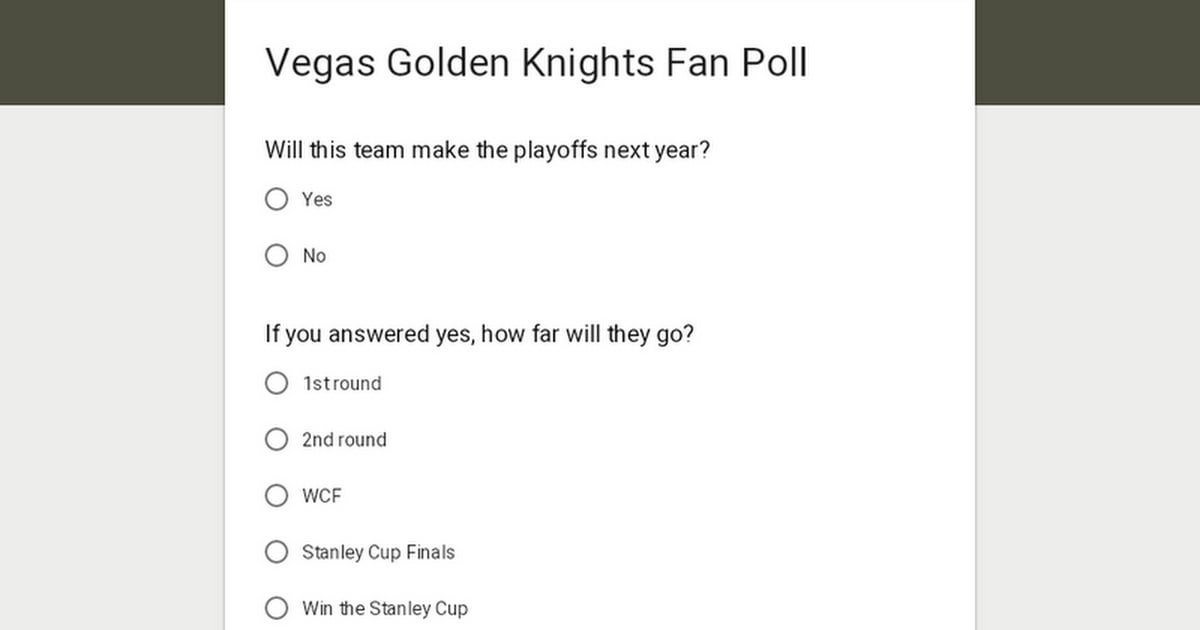Viewport: 1200px width, 630px height.
Task: Click the '1st round' label text
Action: pos(342,384)
